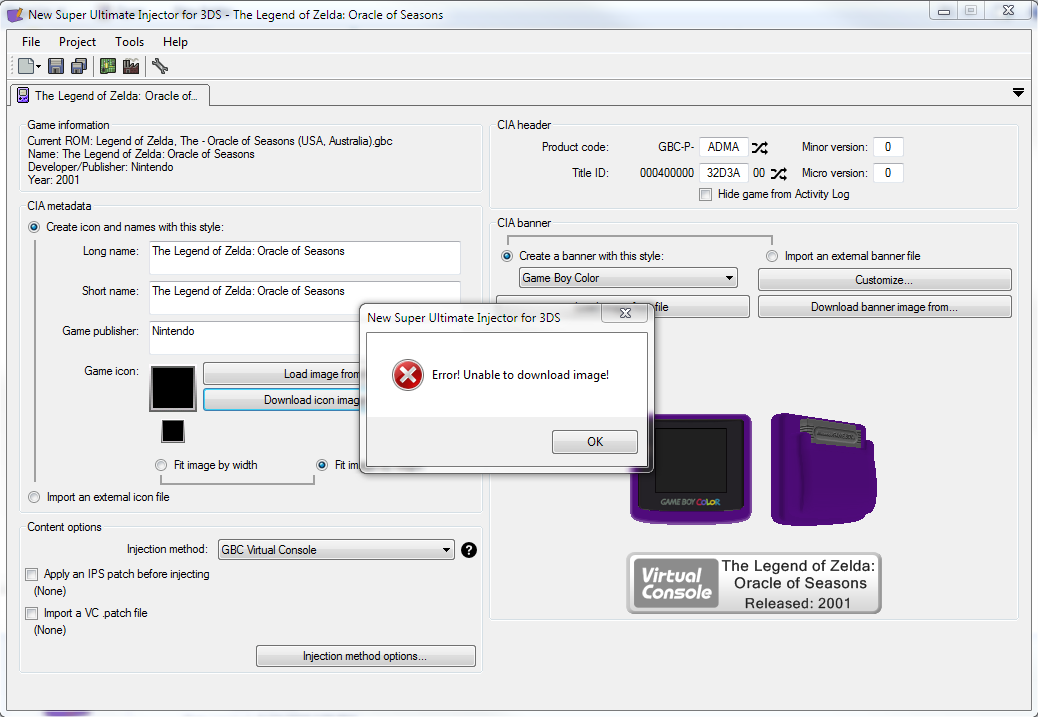Click the factory building toolbar icon

pos(131,66)
